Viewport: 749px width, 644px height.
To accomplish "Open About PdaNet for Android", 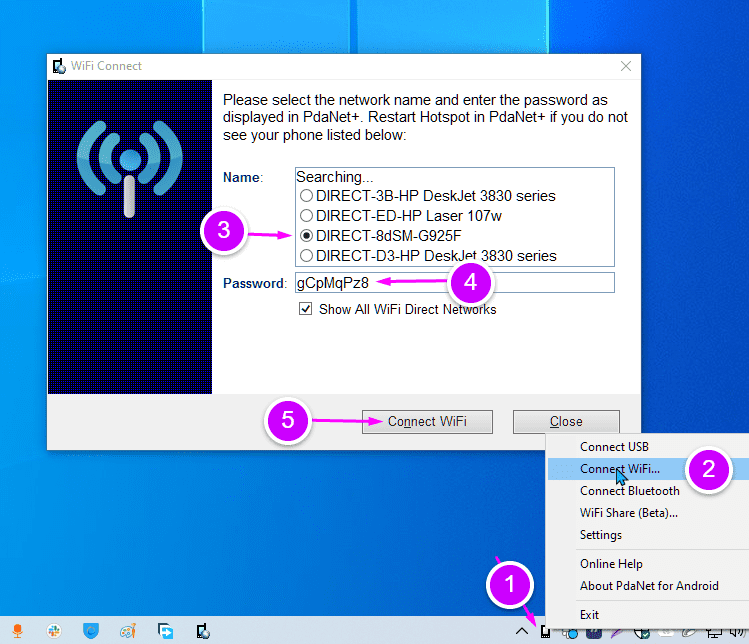I will tap(647, 586).
